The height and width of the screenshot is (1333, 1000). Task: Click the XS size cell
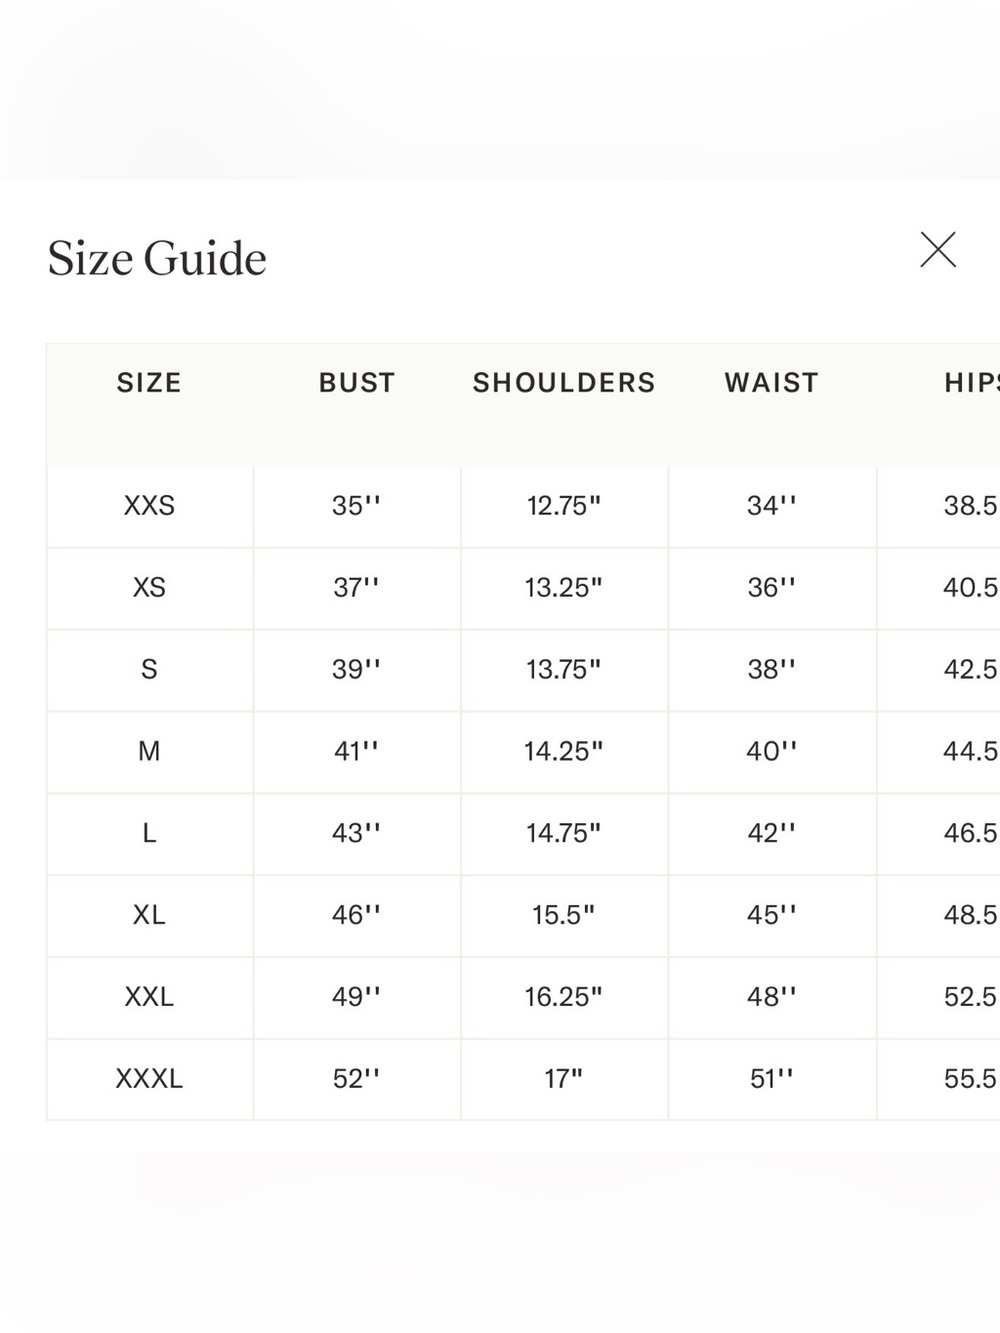tap(149, 588)
